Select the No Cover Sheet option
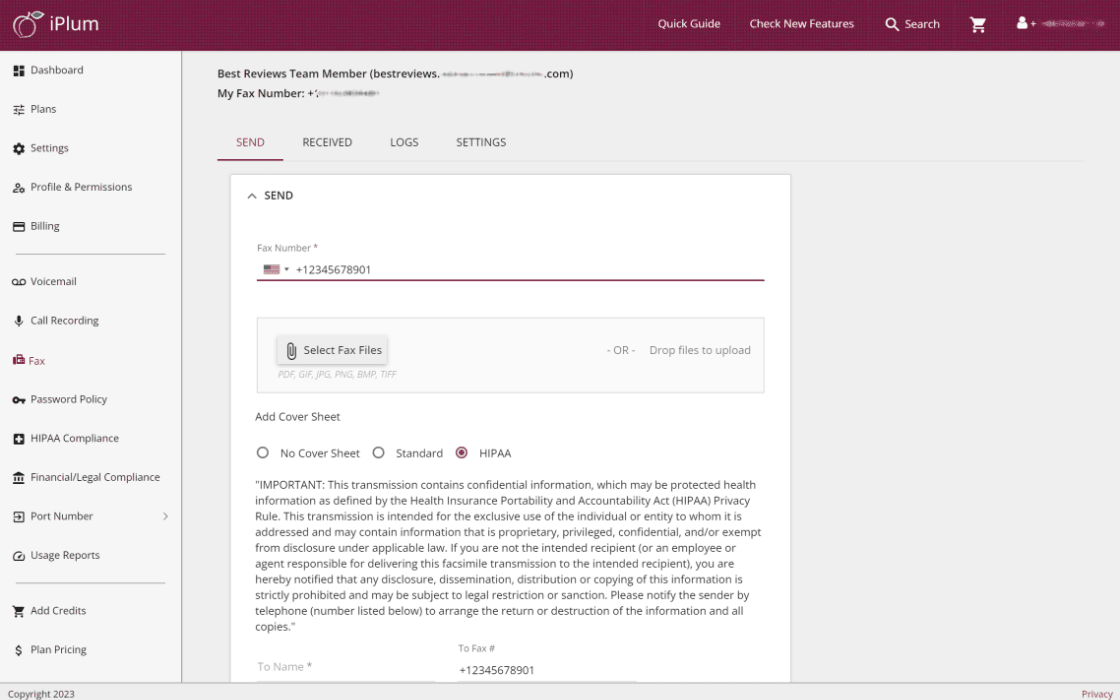Viewport: 1120px width, 700px height. tap(263, 453)
